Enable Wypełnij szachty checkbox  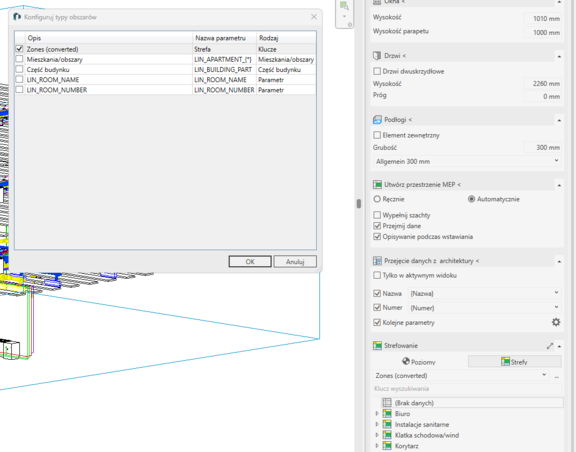tap(377, 215)
